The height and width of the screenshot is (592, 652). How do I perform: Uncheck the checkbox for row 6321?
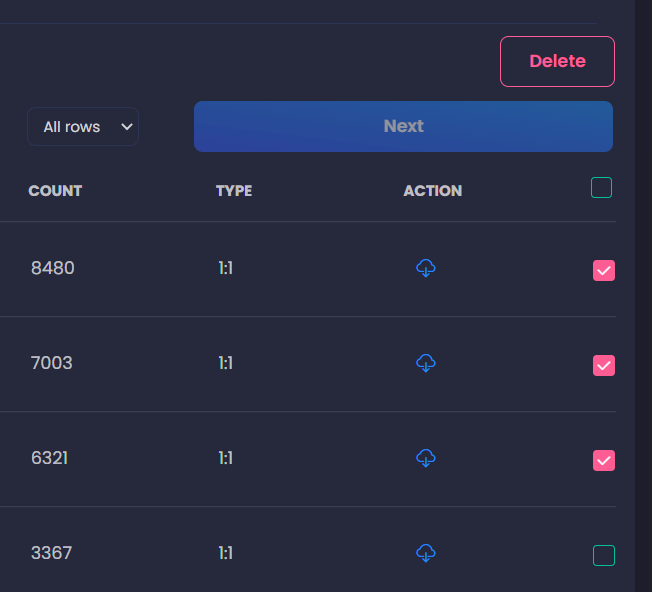click(604, 460)
